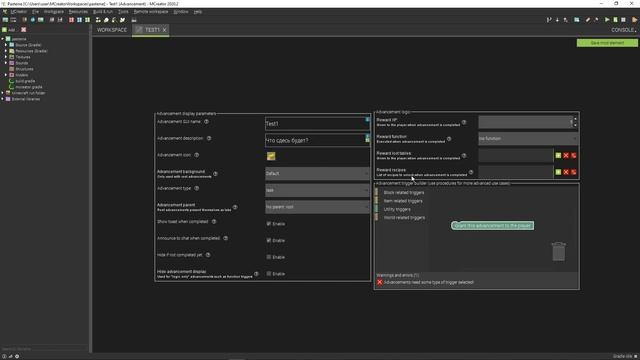640x360 pixels.
Task: Open the File menu
Action: coord(36,12)
